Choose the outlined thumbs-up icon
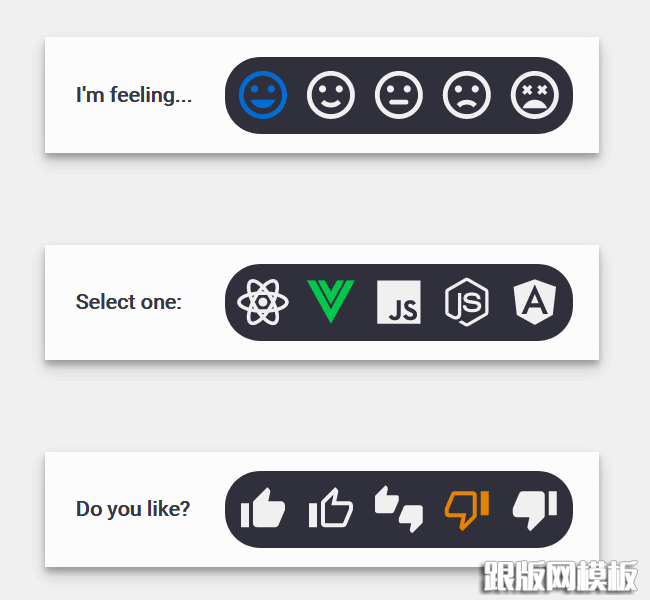This screenshot has height=600, width=650. click(x=331, y=508)
